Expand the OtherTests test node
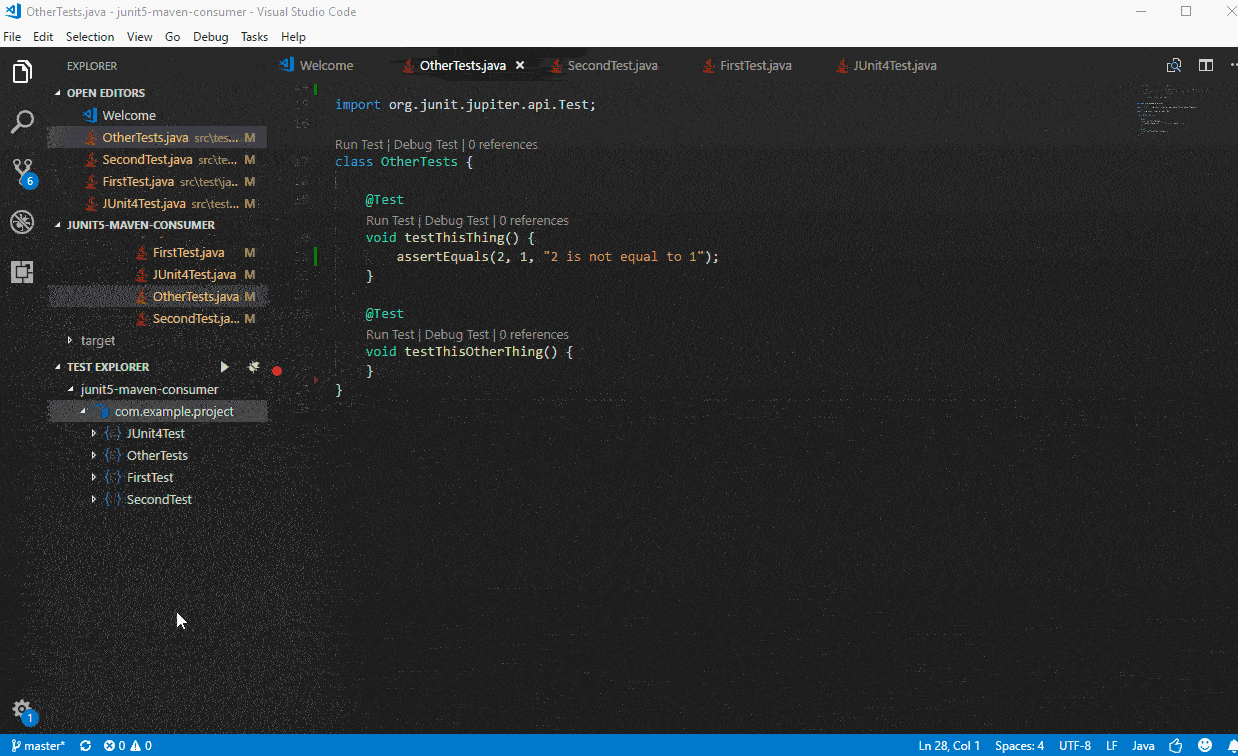Image resolution: width=1238 pixels, height=756 pixels. point(94,456)
